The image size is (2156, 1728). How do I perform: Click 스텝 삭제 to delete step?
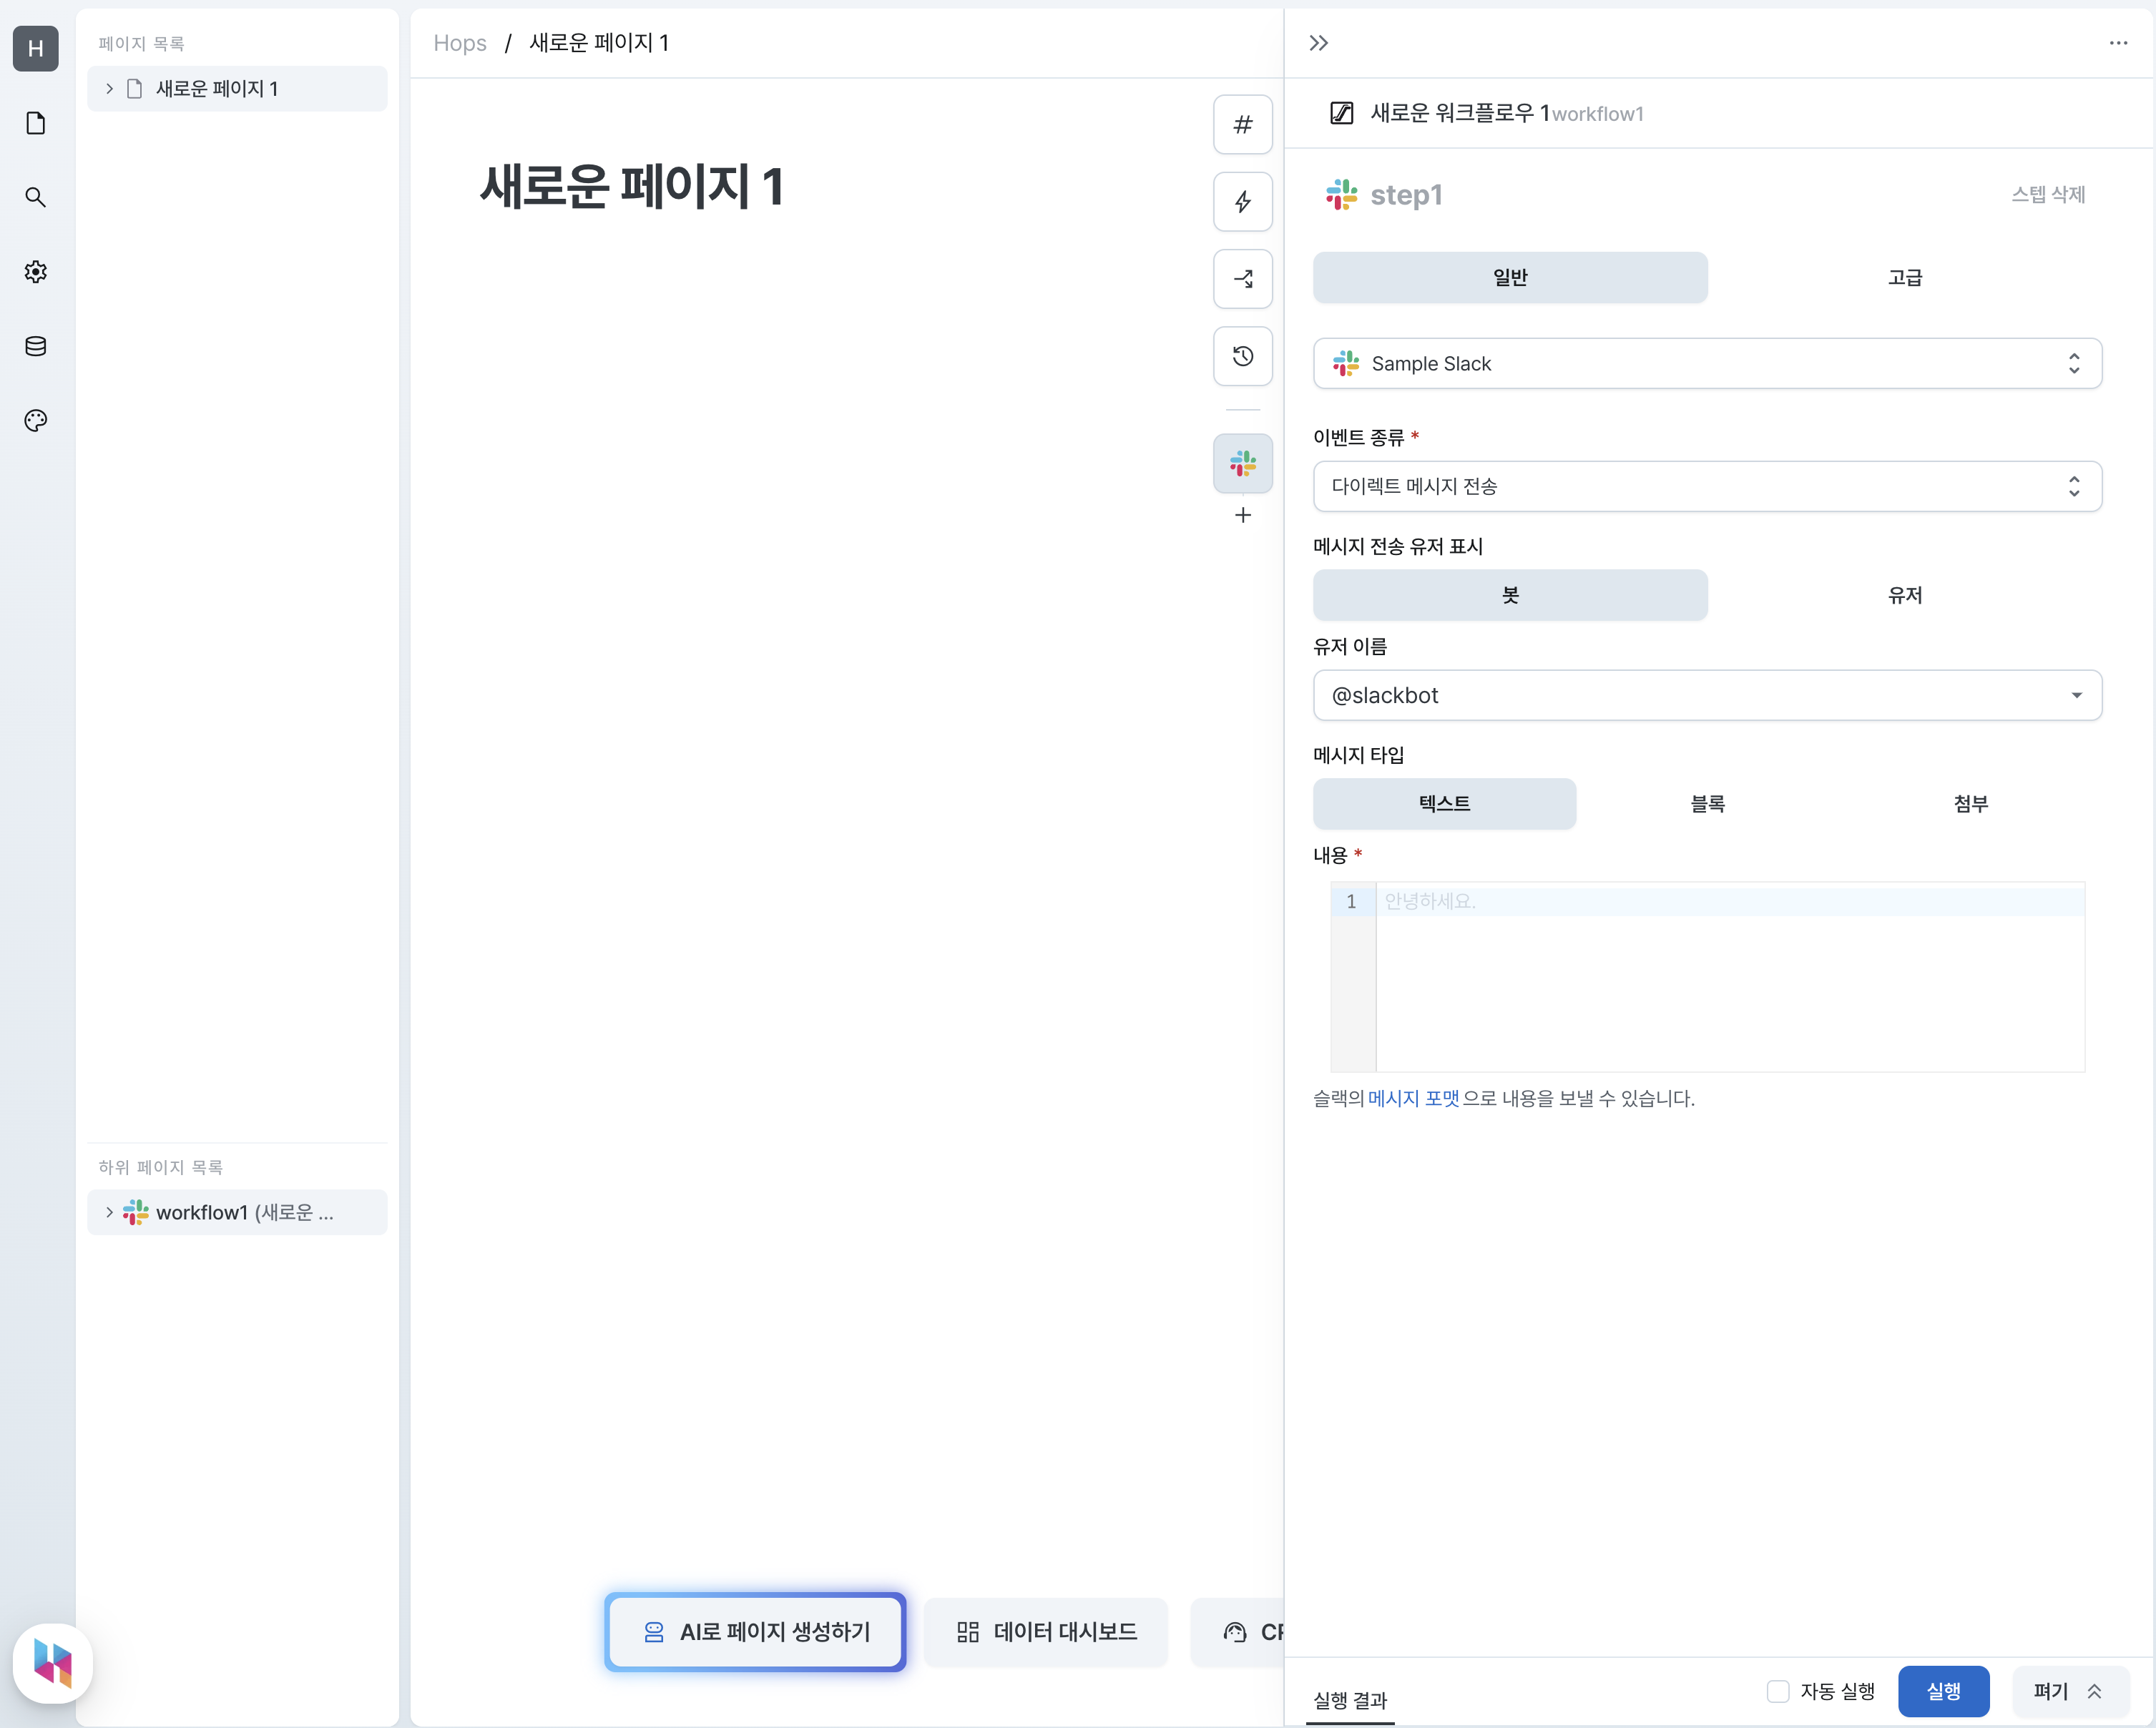click(2048, 195)
